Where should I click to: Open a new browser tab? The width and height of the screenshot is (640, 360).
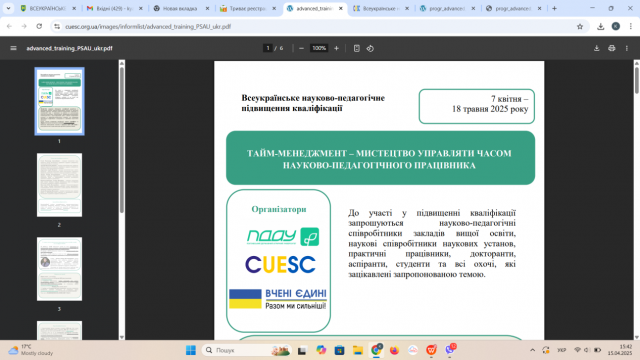[554, 8]
